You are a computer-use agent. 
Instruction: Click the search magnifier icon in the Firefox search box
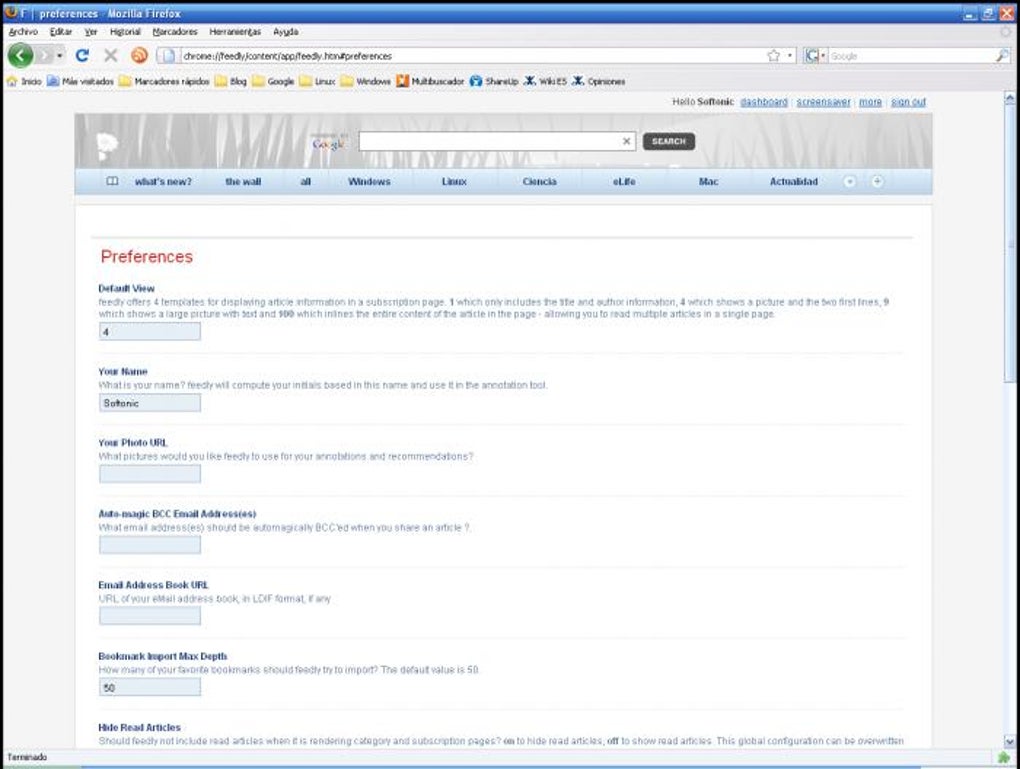click(1002, 56)
